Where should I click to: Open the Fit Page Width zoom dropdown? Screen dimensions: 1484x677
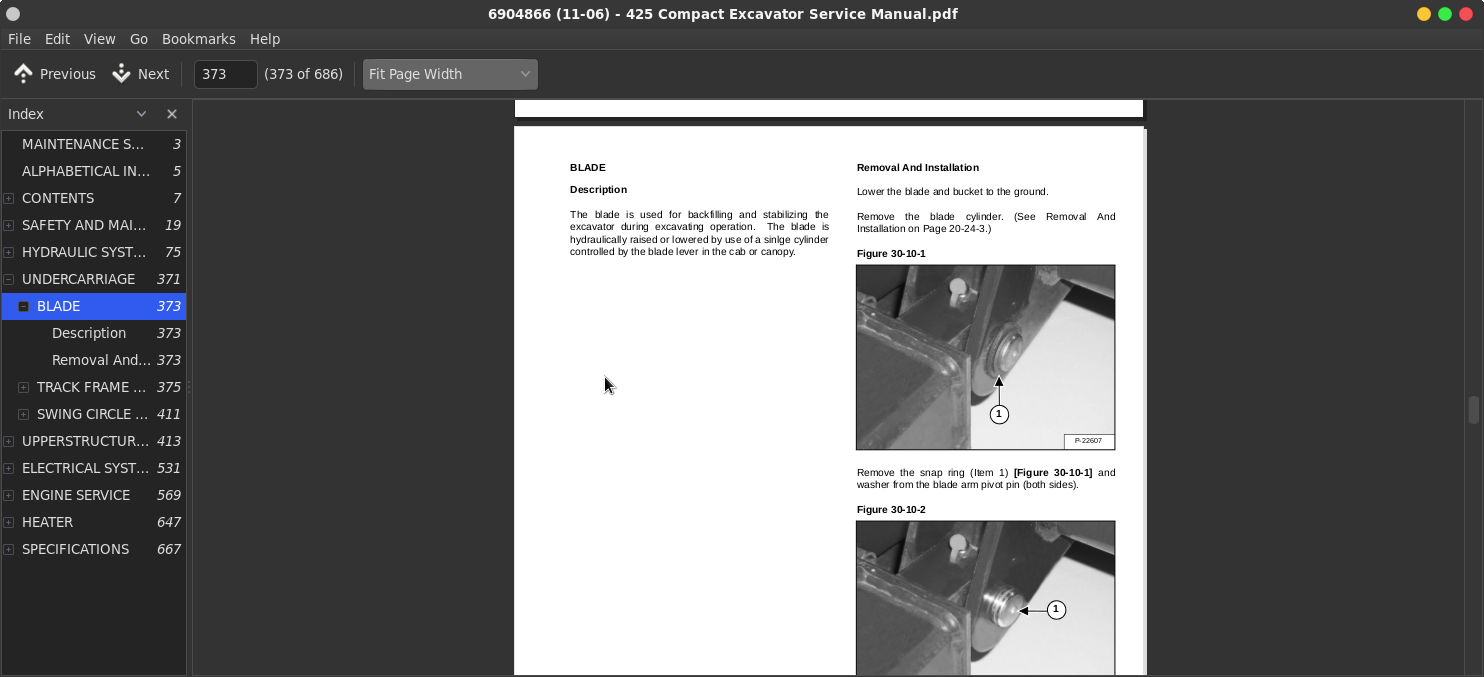tap(449, 74)
